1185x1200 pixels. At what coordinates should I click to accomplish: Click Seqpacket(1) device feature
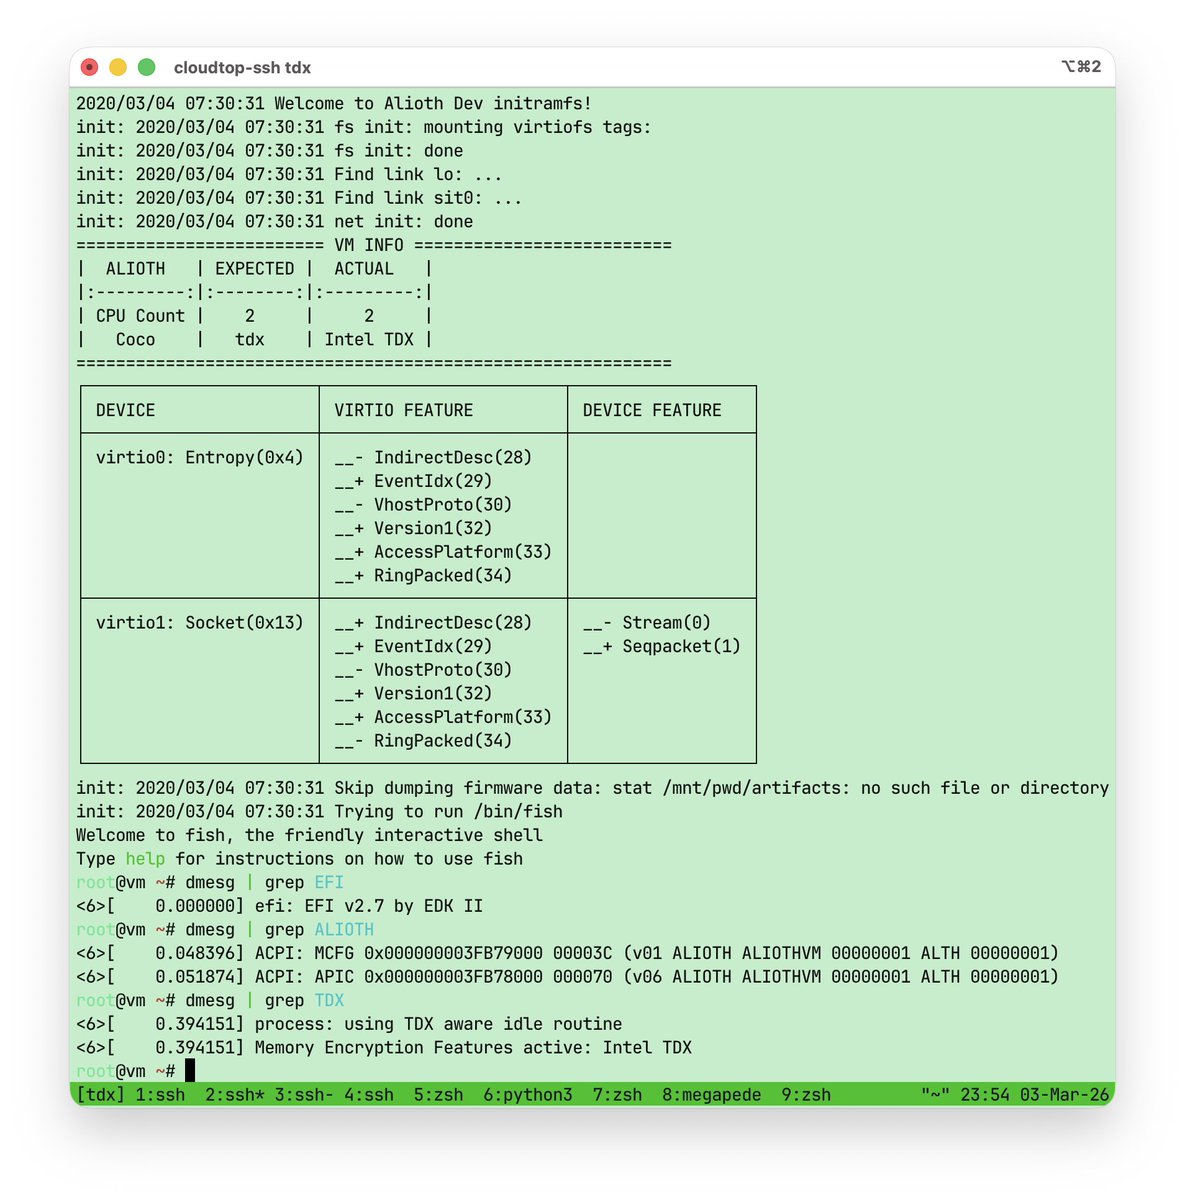[682, 646]
